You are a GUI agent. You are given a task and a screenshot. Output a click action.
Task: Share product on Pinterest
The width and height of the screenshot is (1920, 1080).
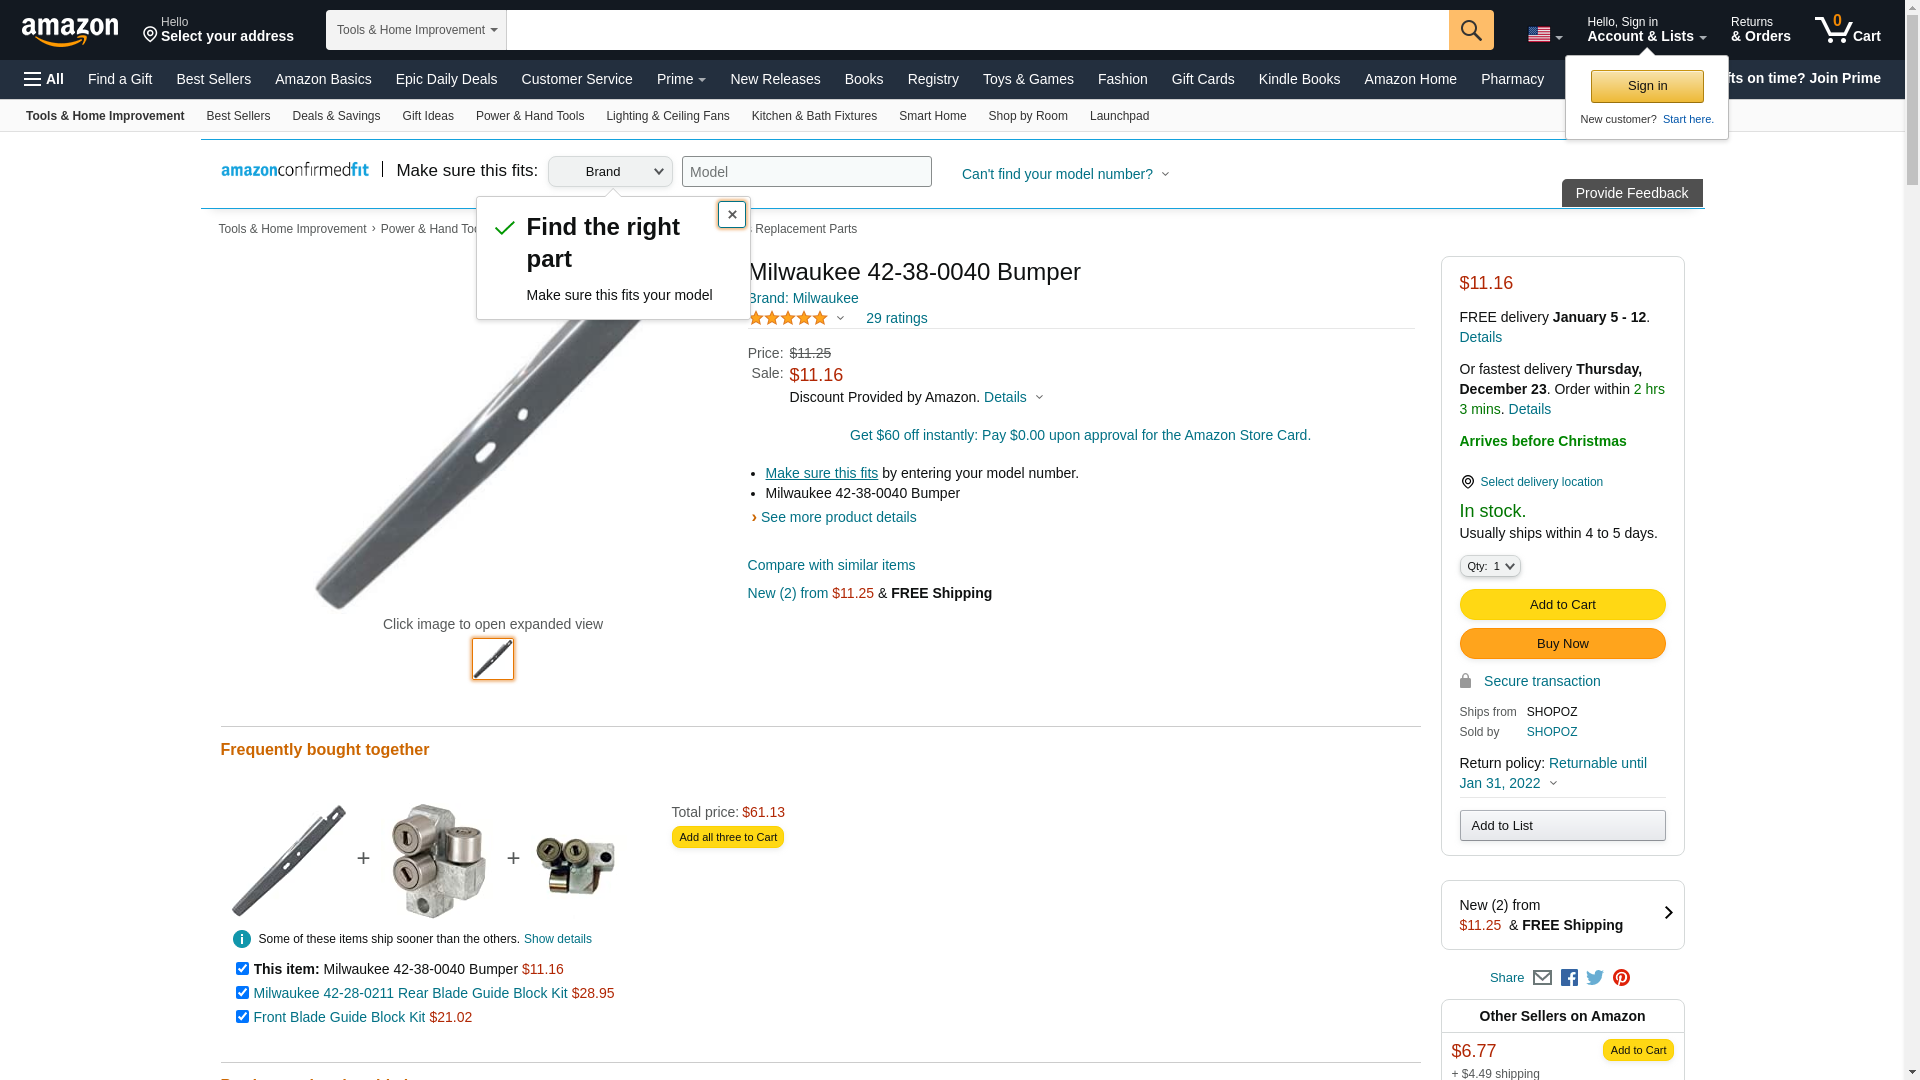(x=1621, y=978)
